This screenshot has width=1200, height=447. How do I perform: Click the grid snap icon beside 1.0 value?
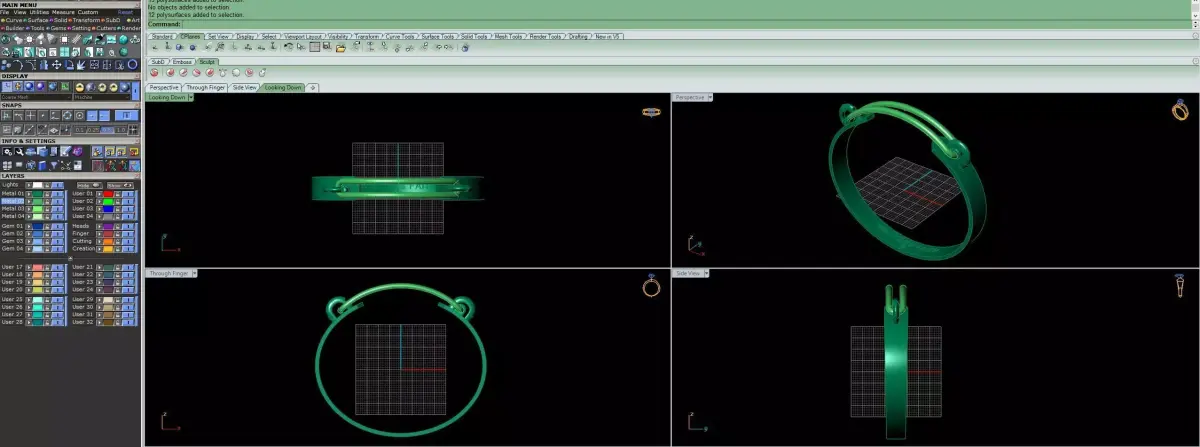(133, 129)
